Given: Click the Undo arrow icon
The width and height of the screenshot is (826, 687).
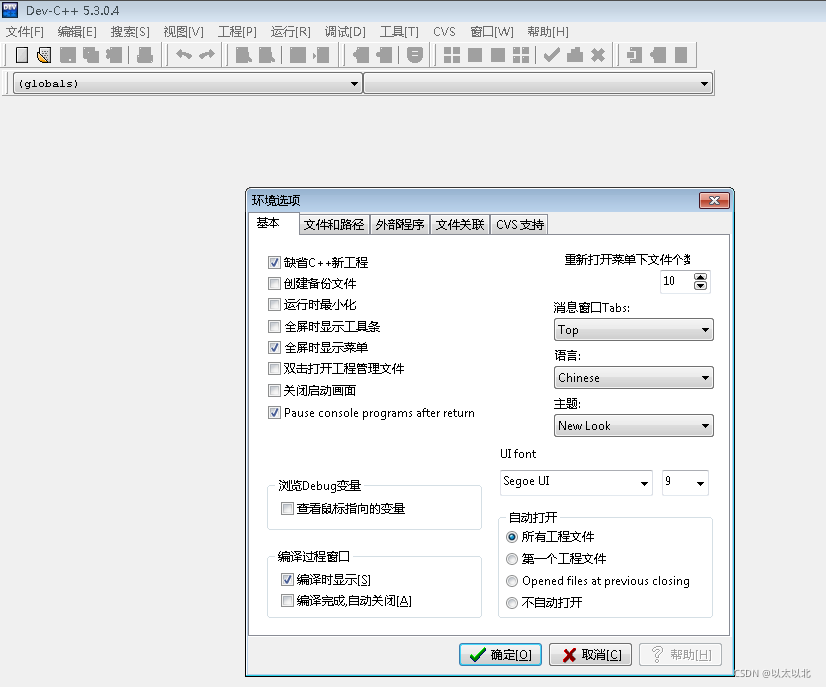Looking at the screenshot, I should [x=185, y=55].
